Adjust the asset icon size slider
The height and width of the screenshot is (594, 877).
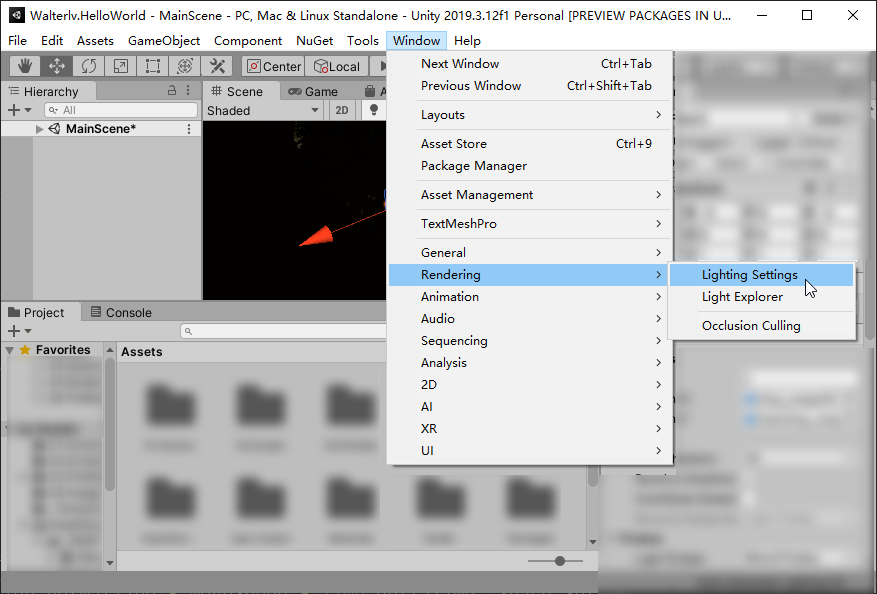(x=560, y=560)
